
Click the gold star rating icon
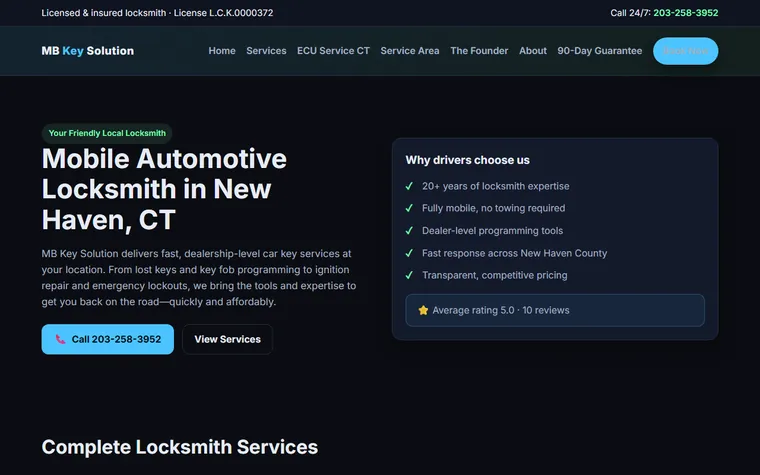[x=423, y=310]
